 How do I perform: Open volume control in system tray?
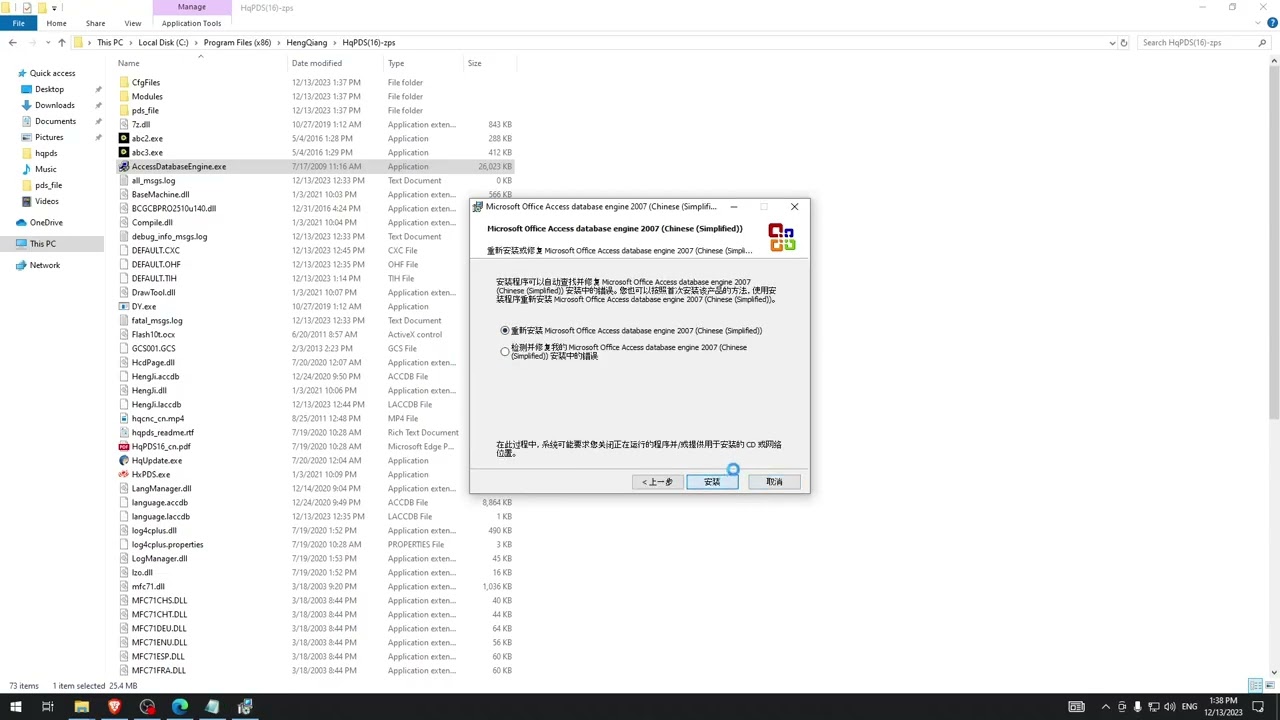tap(1169, 706)
